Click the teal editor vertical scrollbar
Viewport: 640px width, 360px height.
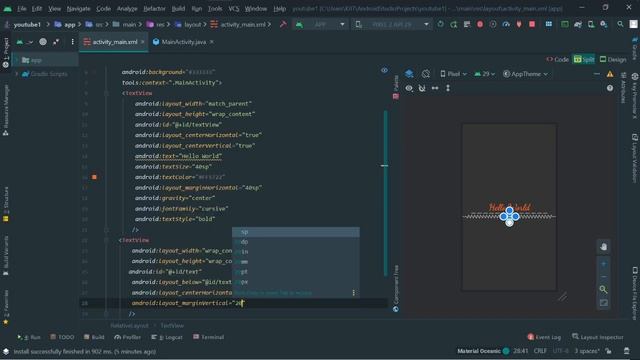pyautogui.click(x=386, y=193)
